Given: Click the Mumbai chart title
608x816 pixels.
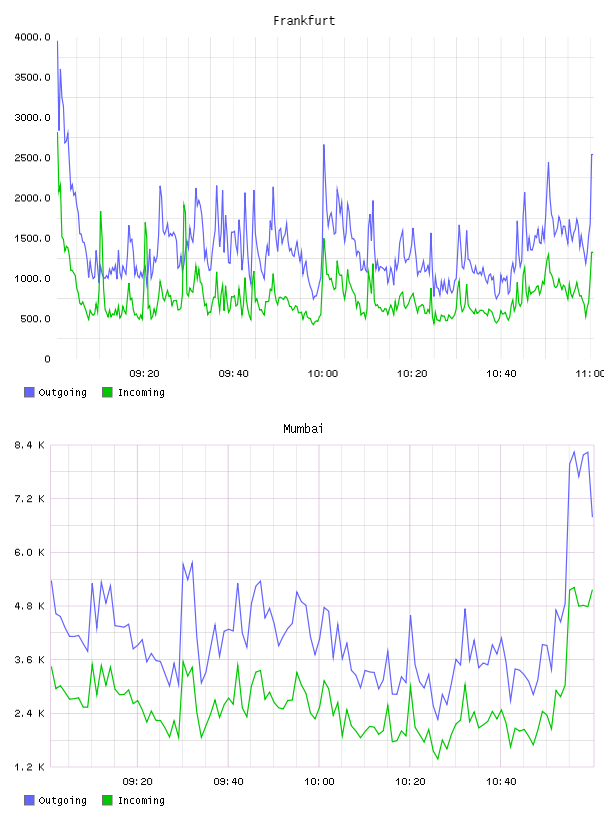Looking at the screenshot, I should coord(303,429).
